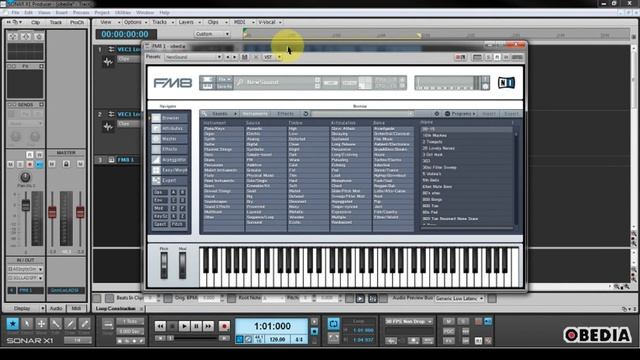
Task: Select the arrow Select tool
Action: point(27,324)
